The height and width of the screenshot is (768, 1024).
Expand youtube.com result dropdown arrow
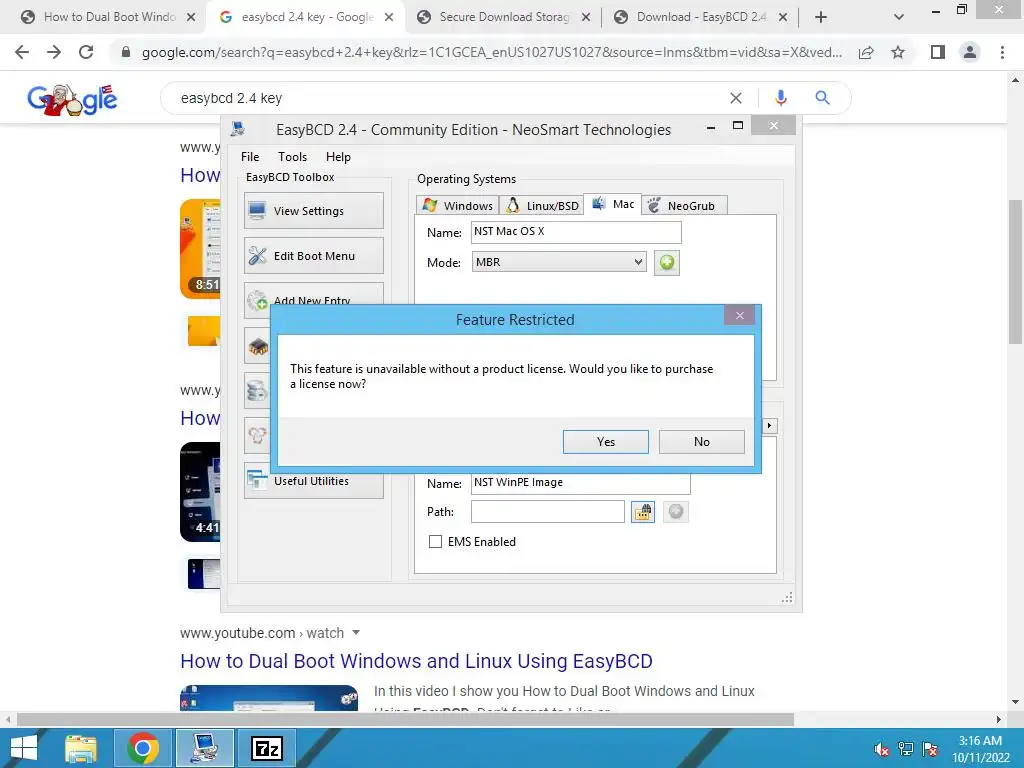356,632
